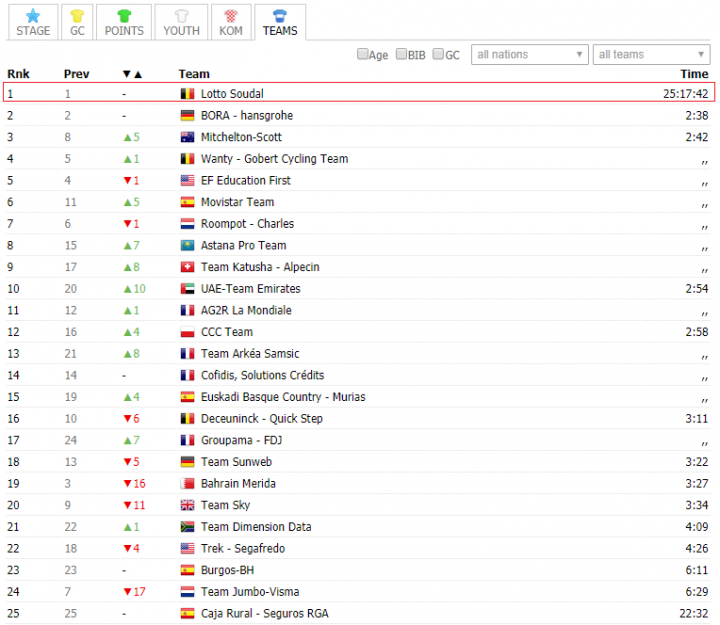Open Cofidis, Solutions Crédits link
Image resolution: width=720 pixels, height=625 pixels.
pos(262,375)
